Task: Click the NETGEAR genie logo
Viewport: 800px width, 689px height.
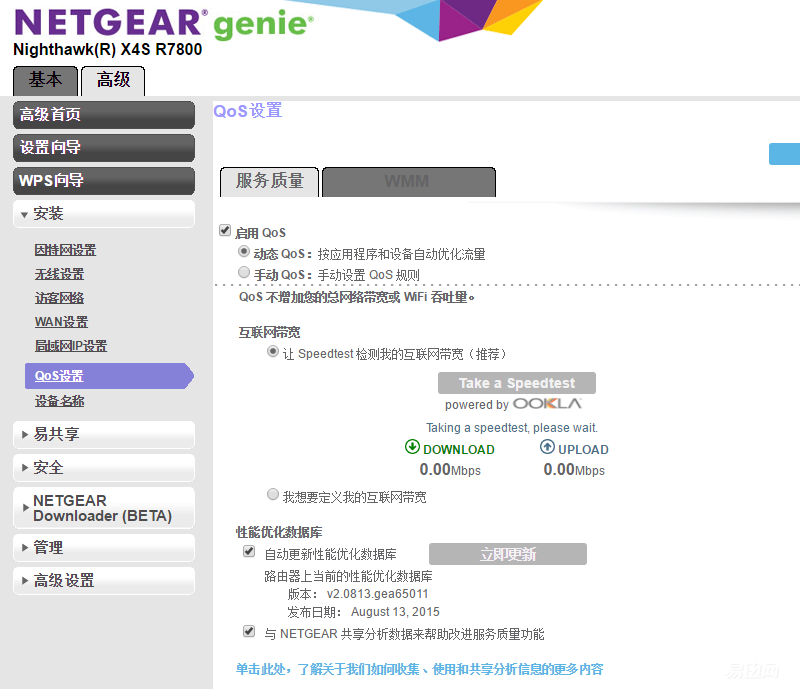Action: click(x=164, y=23)
